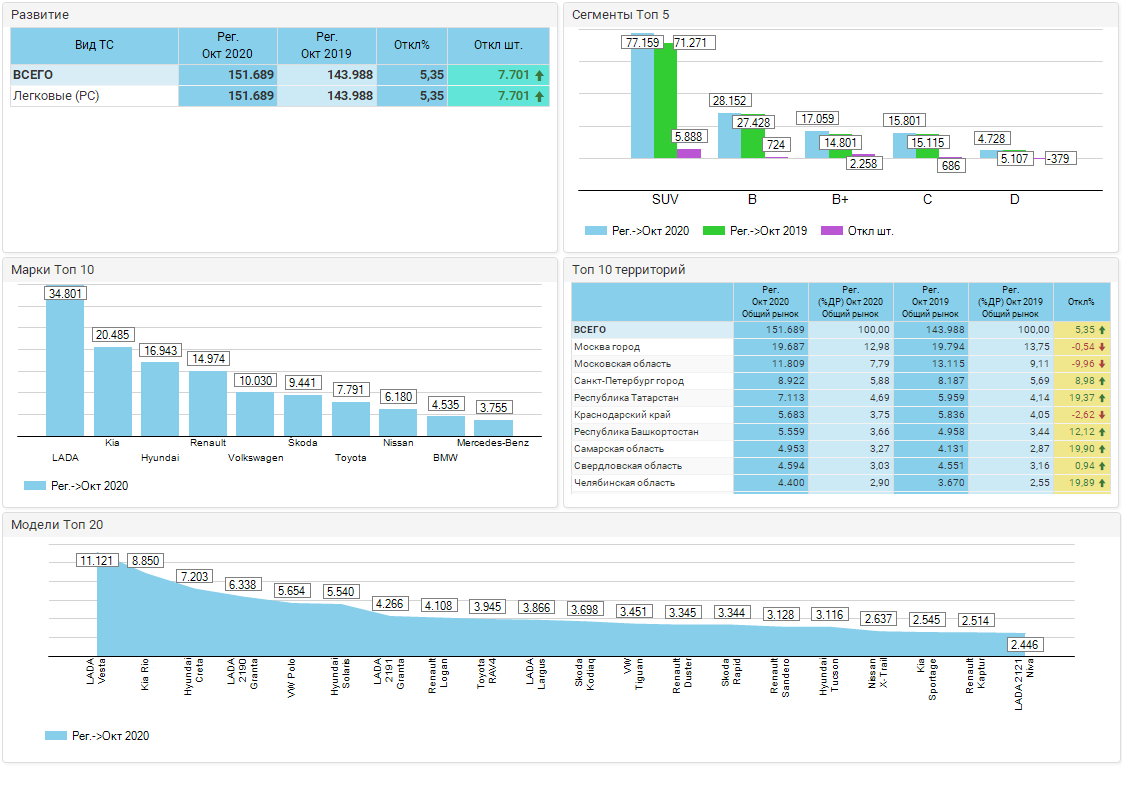Click the Краснодарский край row label

pyautogui.click(x=623, y=415)
